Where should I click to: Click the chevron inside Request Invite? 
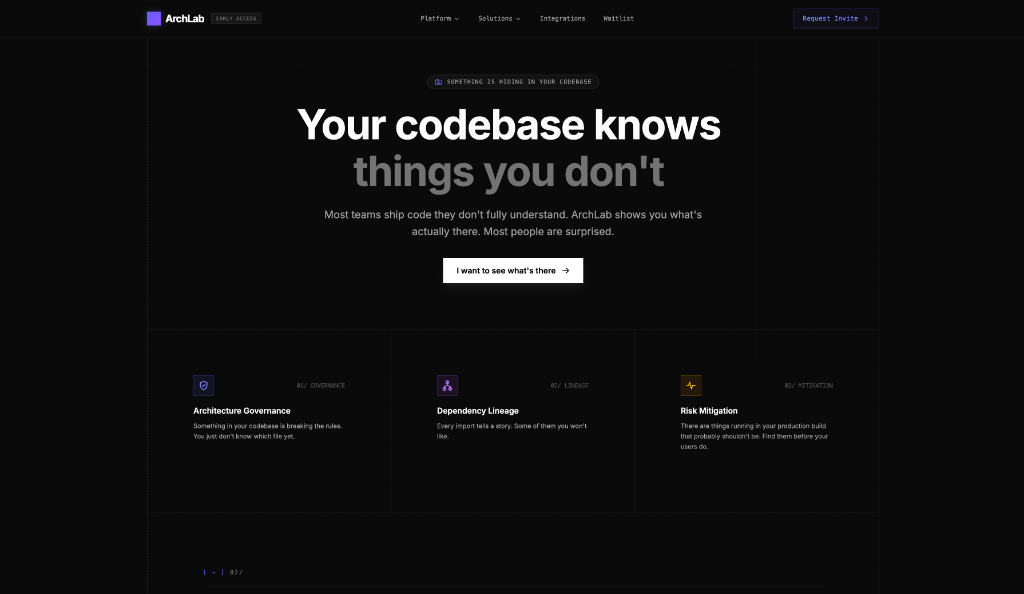click(x=866, y=18)
